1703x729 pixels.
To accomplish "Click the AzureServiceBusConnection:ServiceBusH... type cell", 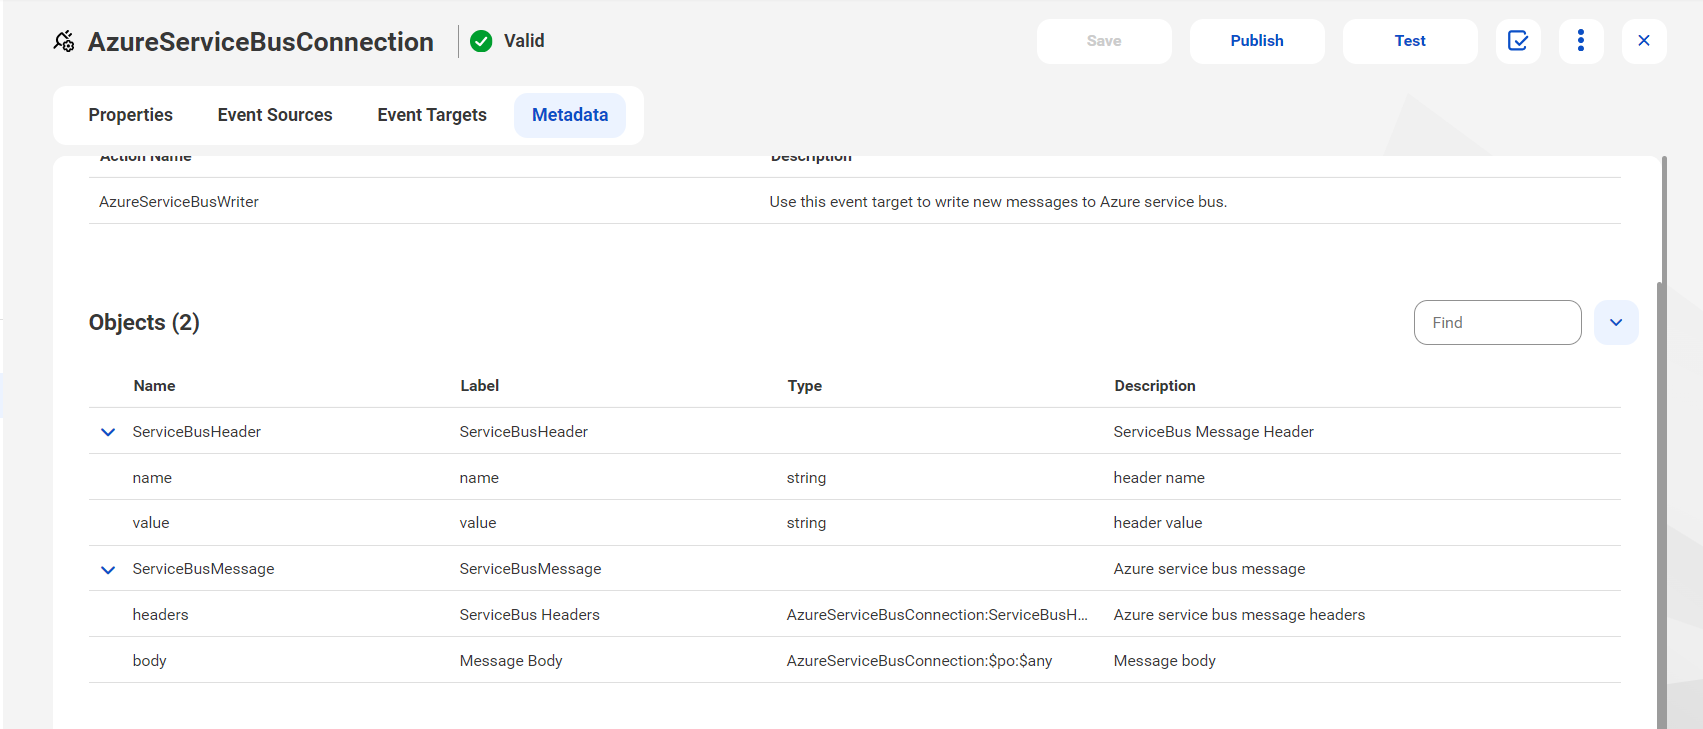I will (937, 615).
